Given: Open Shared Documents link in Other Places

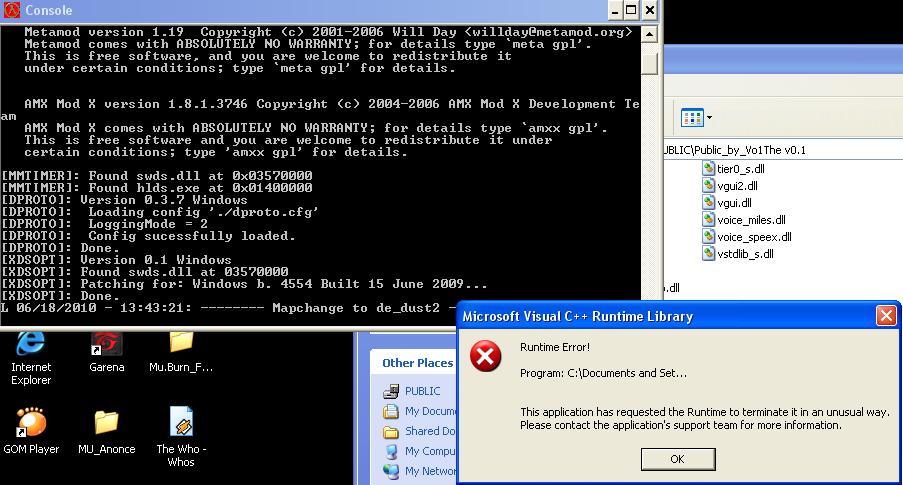Looking at the screenshot, I should 430,431.
